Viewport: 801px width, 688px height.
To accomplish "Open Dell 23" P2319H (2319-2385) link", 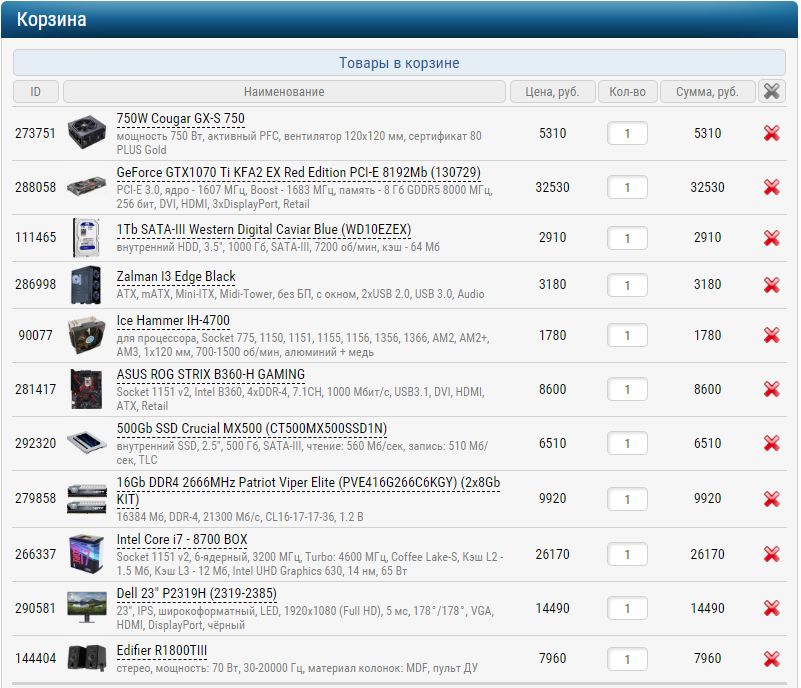I will (x=197, y=594).
